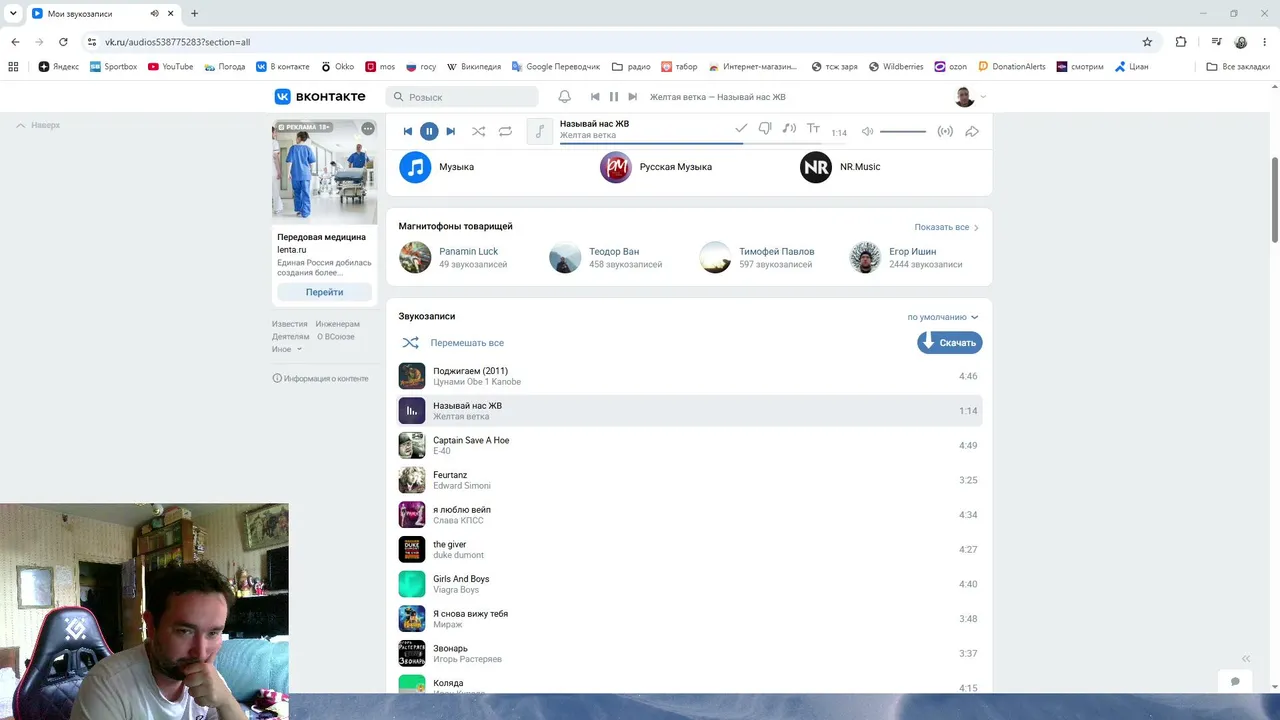Expand Показать все for Магнитофоны товарищей
The image size is (1280, 720).
(x=946, y=227)
